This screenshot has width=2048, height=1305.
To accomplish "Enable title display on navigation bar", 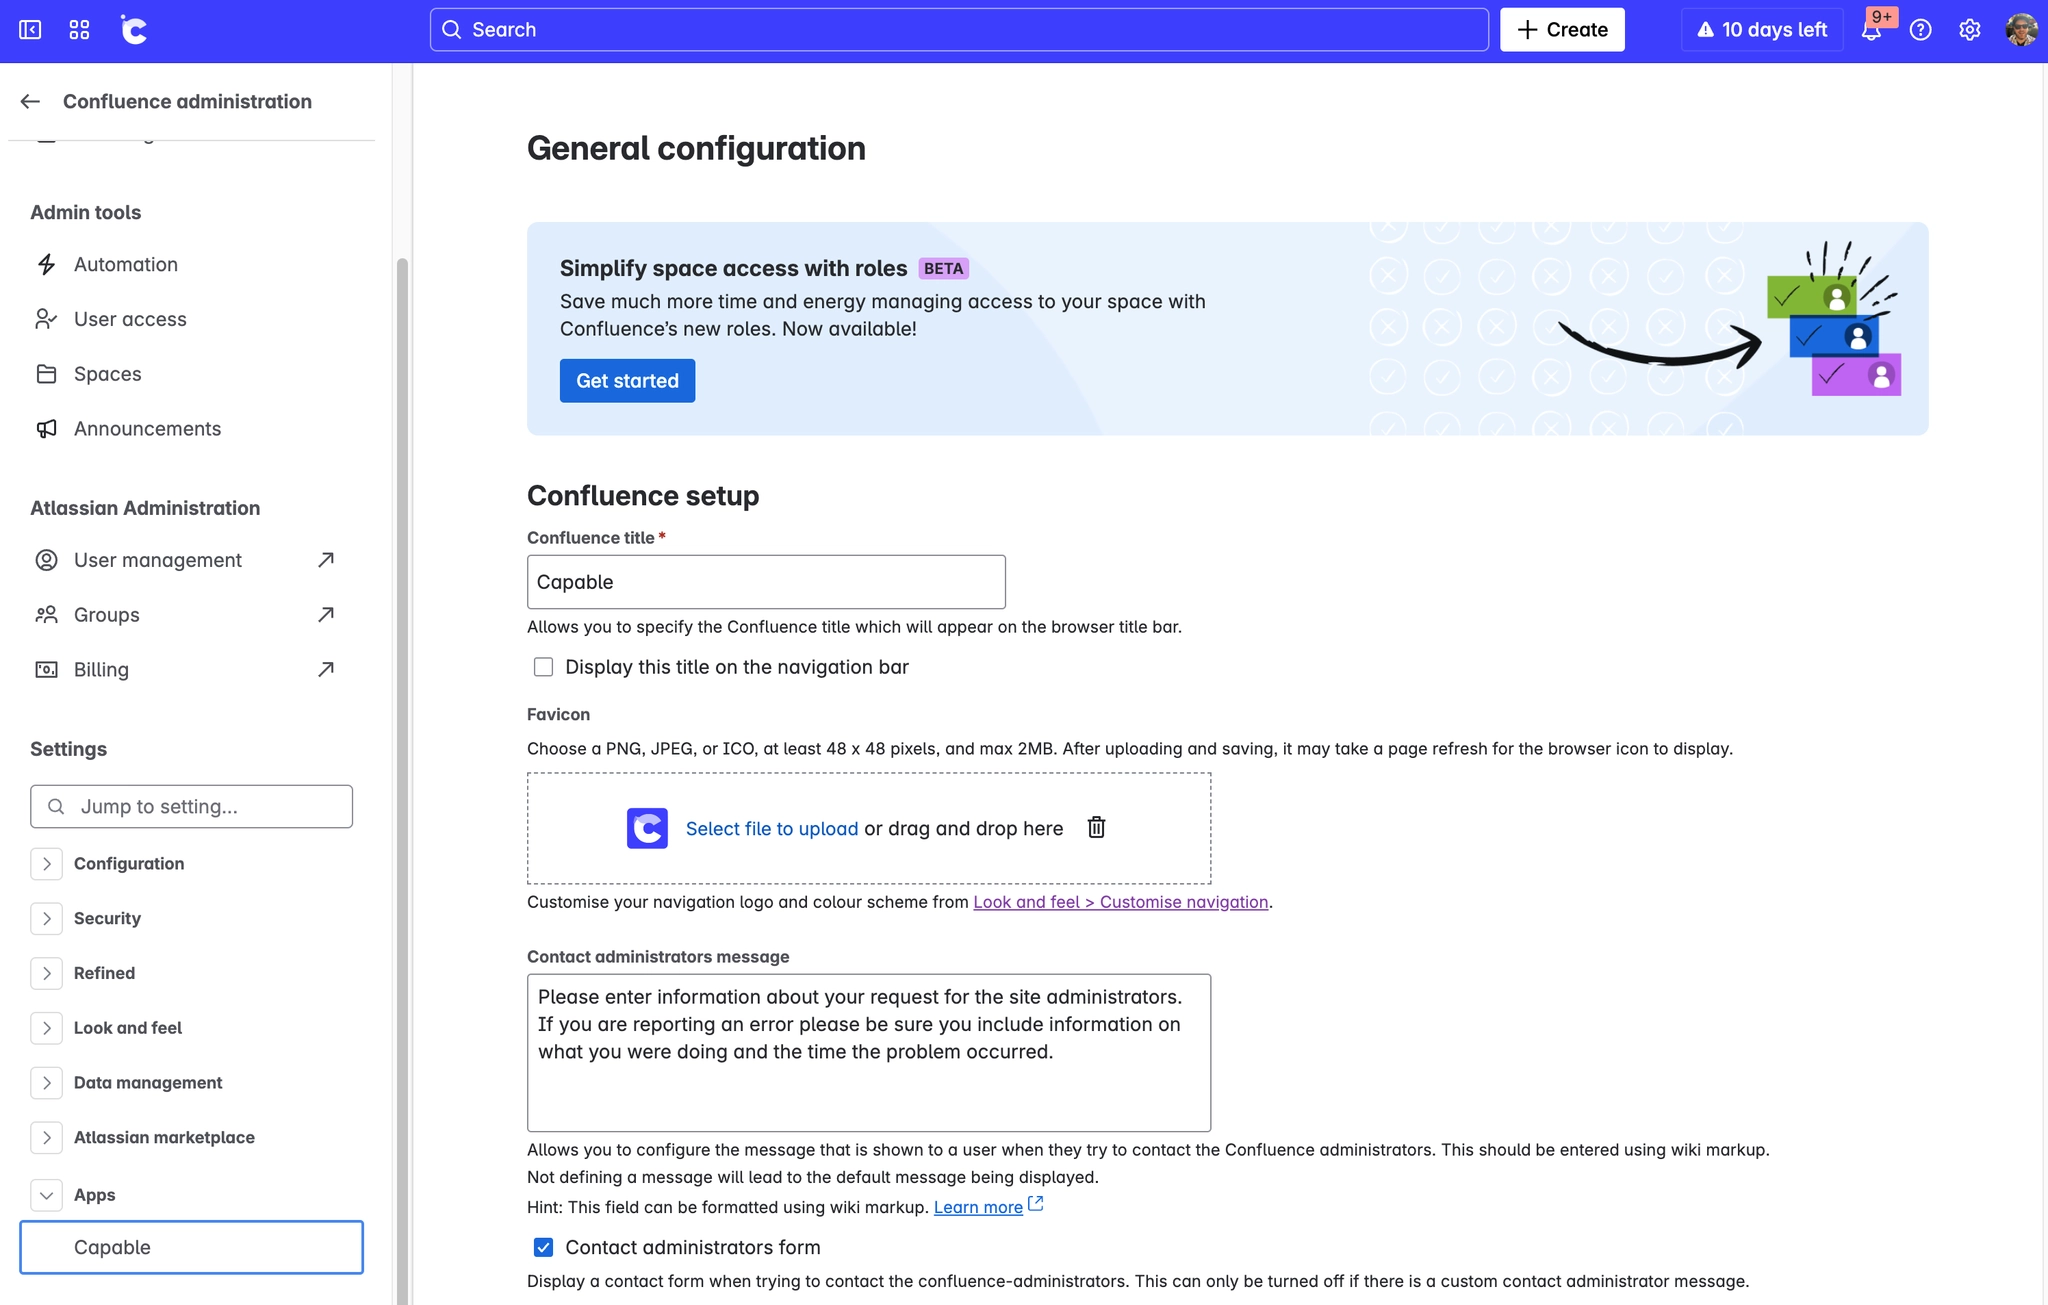I will click(543, 666).
